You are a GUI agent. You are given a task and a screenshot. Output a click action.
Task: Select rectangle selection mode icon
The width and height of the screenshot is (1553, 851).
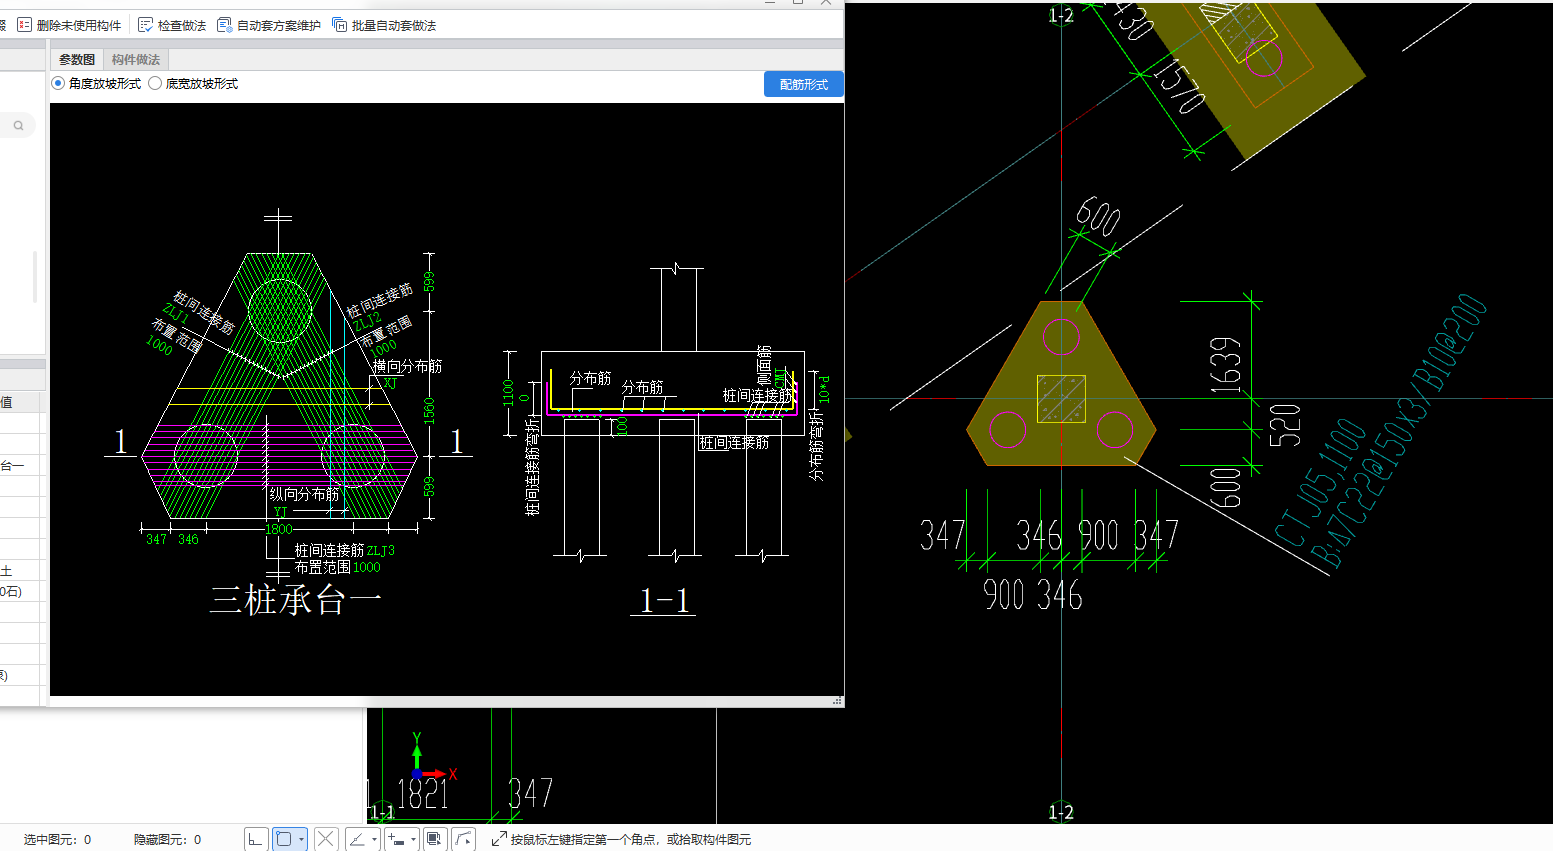tap(284, 839)
